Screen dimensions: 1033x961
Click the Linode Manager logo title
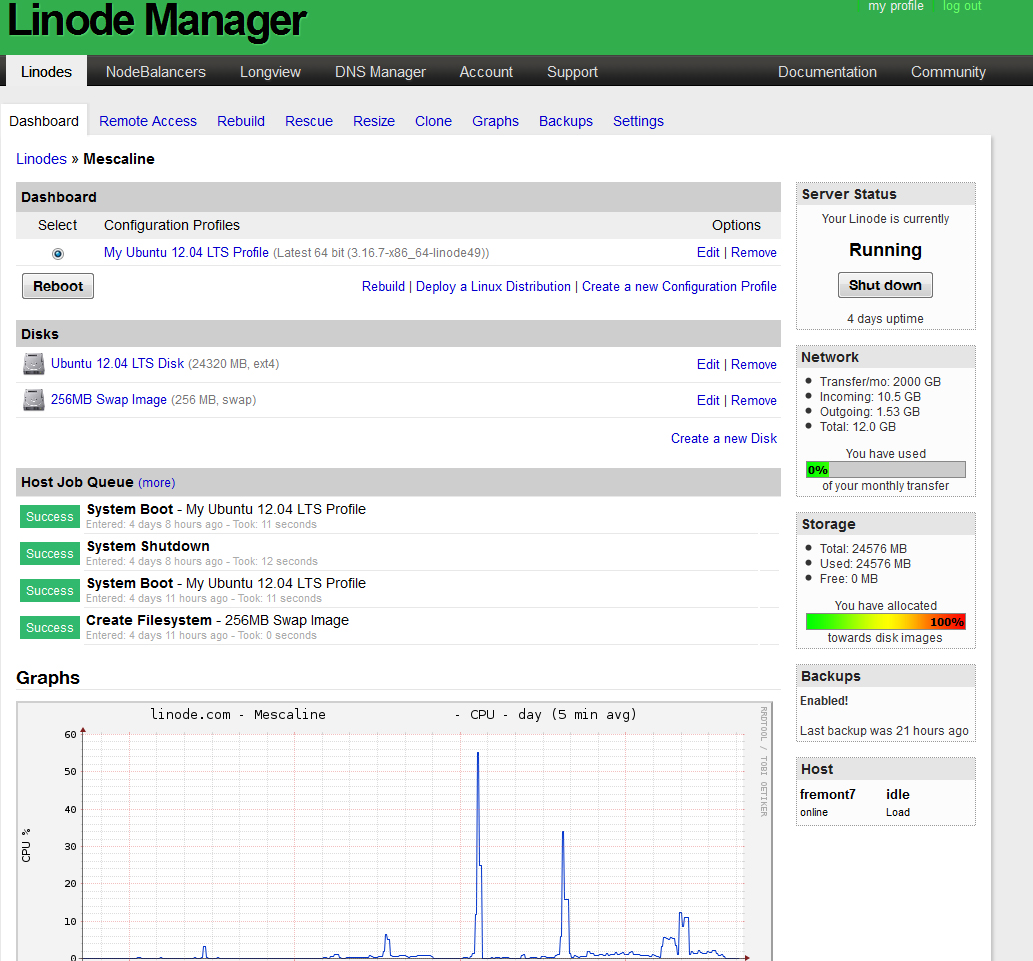pyautogui.click(x=157, y=22)
